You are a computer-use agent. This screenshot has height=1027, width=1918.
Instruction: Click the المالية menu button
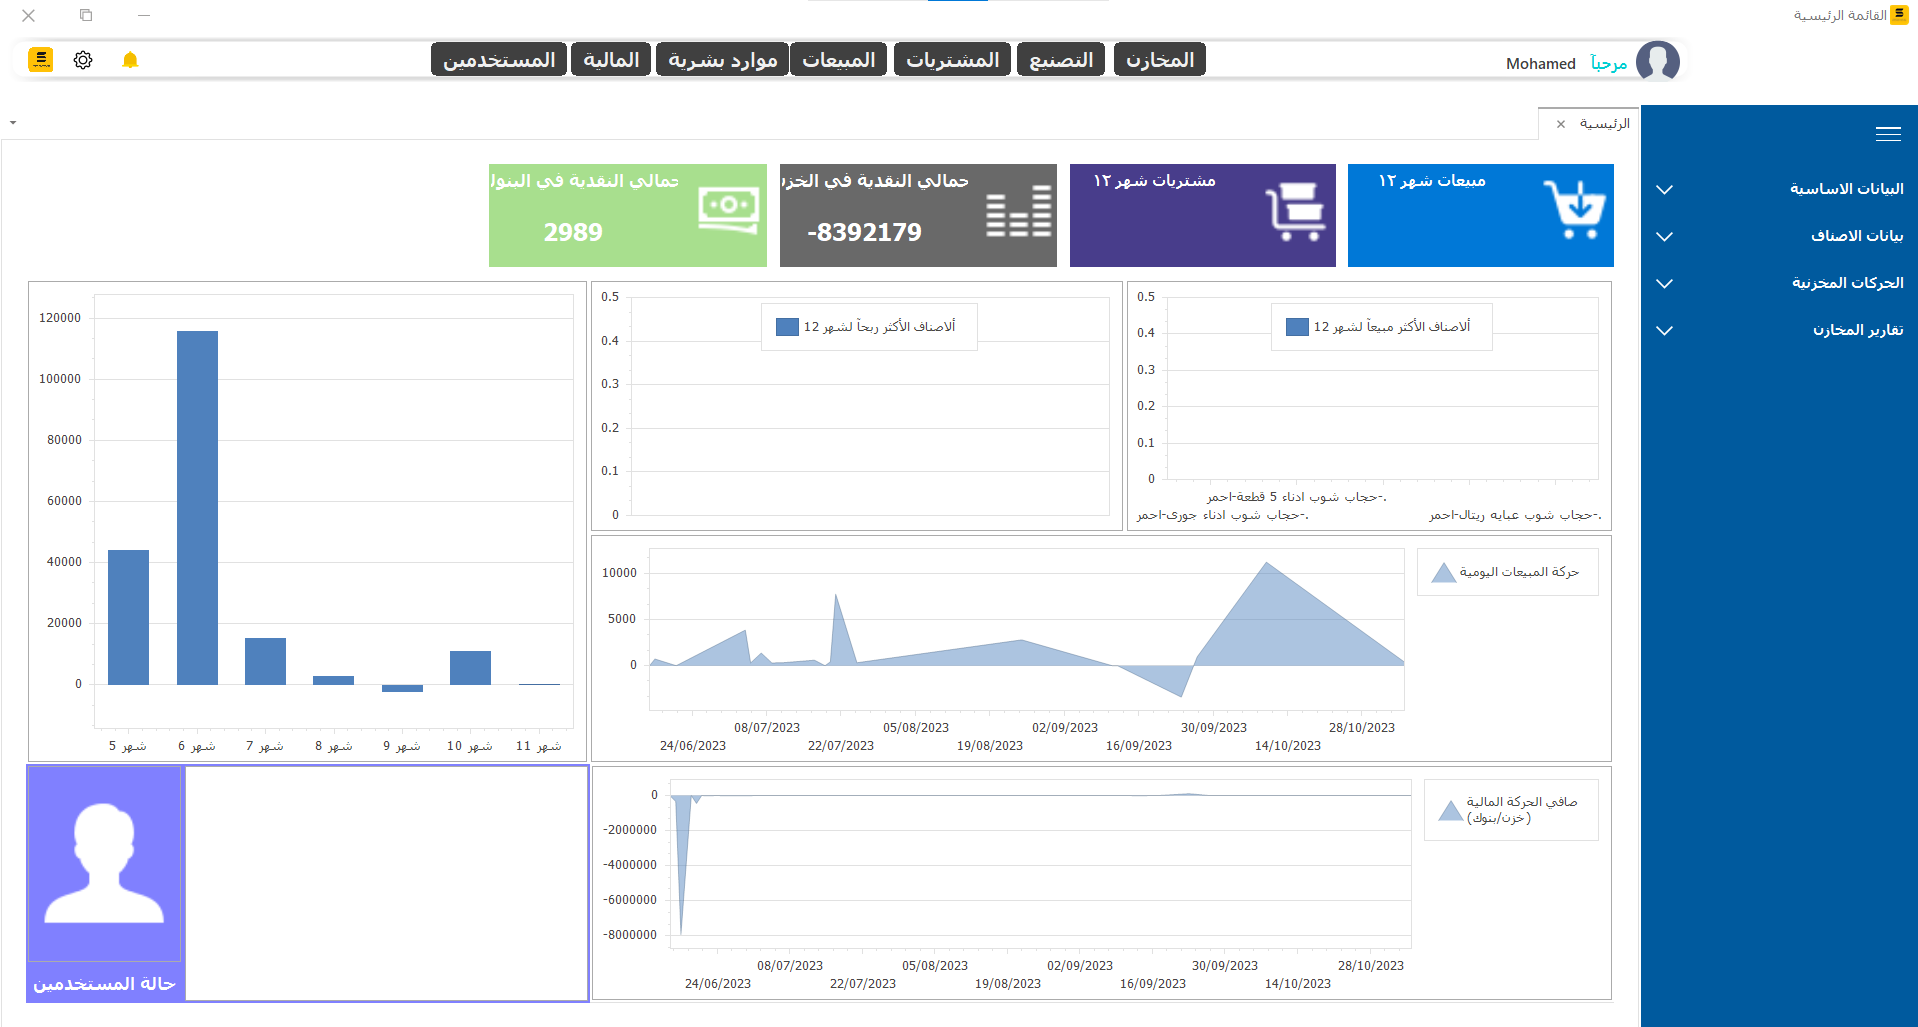click(x=611, y=60)
